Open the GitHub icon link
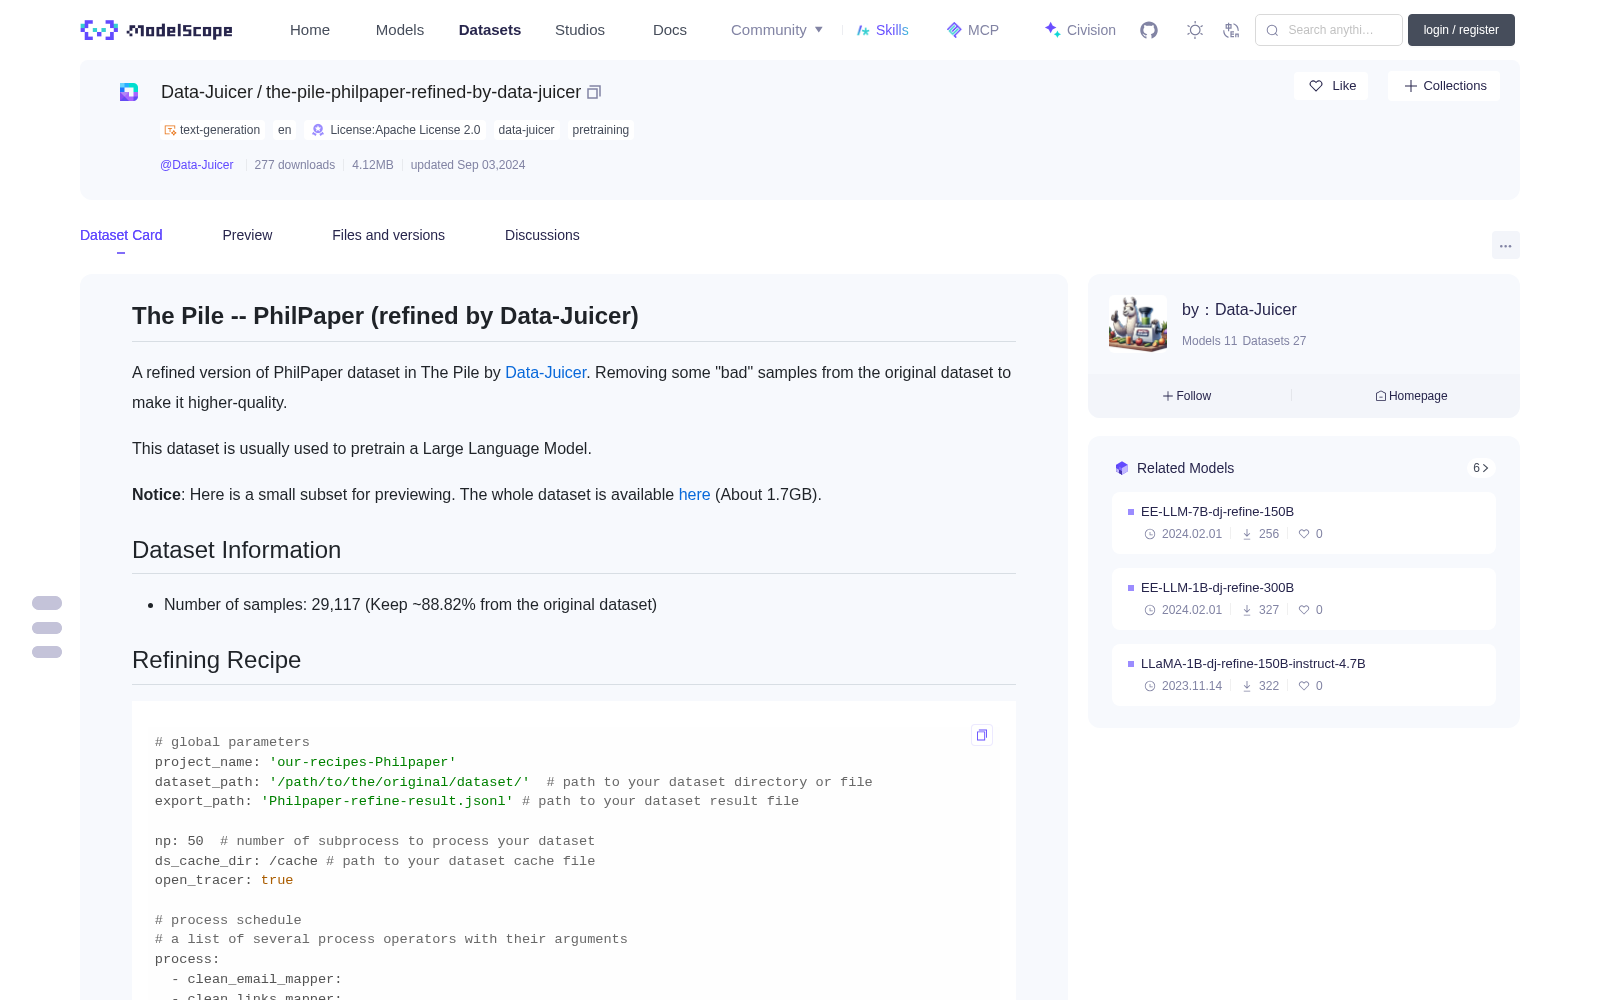1600x1000 pixels. click(x=1149, y=30)
